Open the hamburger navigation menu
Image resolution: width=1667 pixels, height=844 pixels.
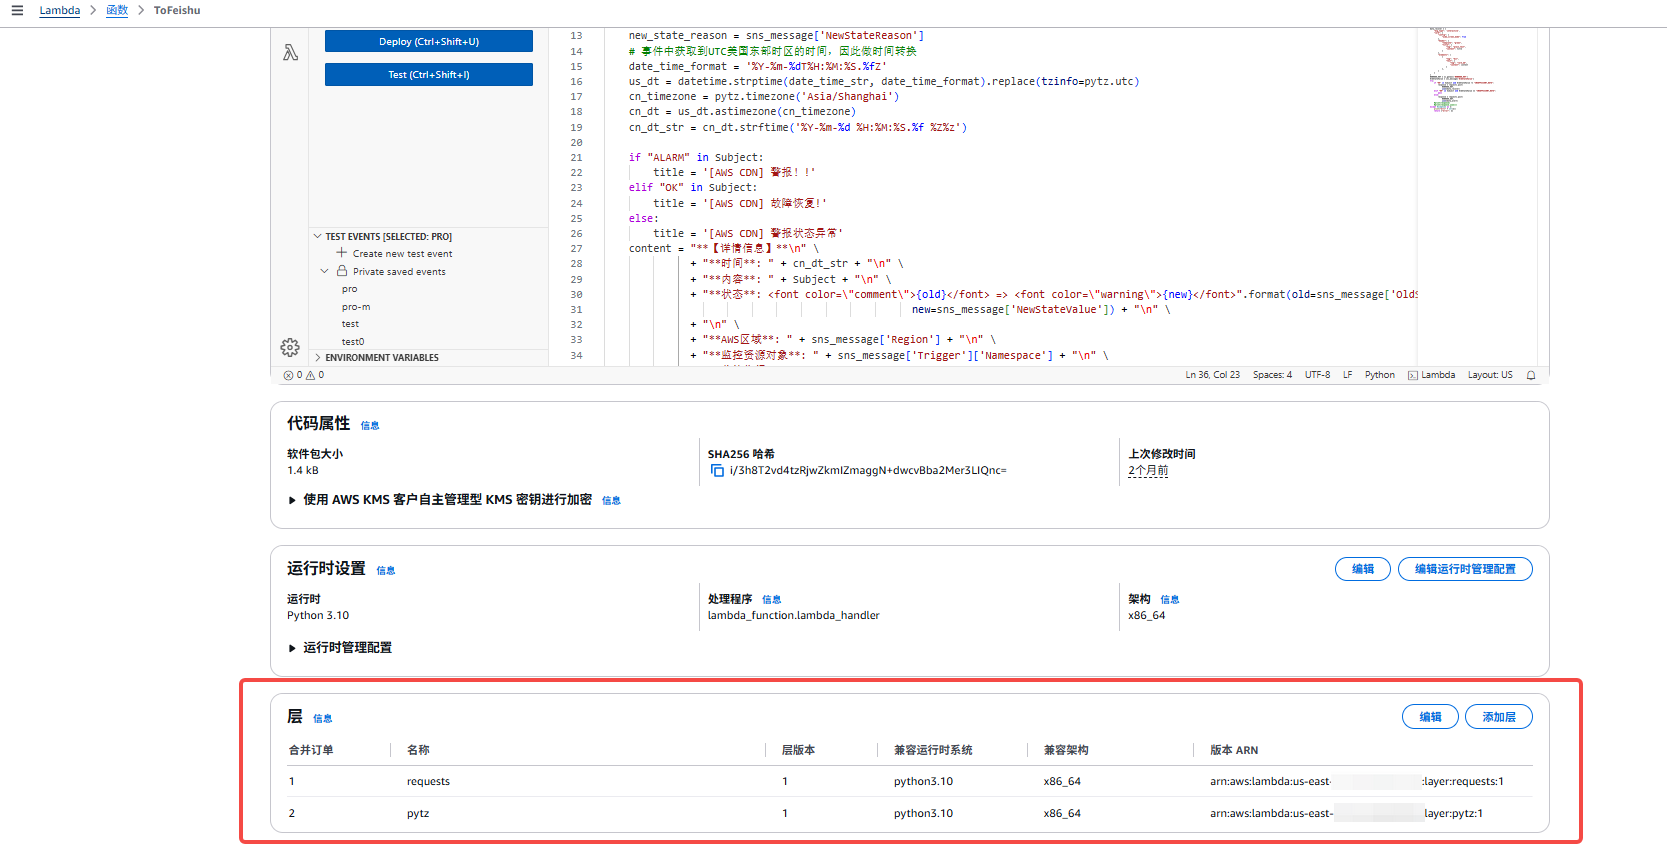(x=17, y=10)
